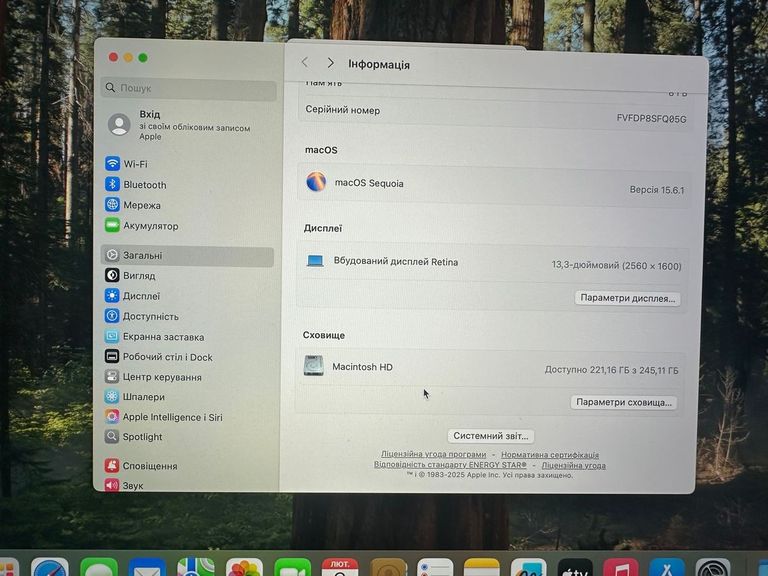Open App Store from the Dock

(667, 568)
